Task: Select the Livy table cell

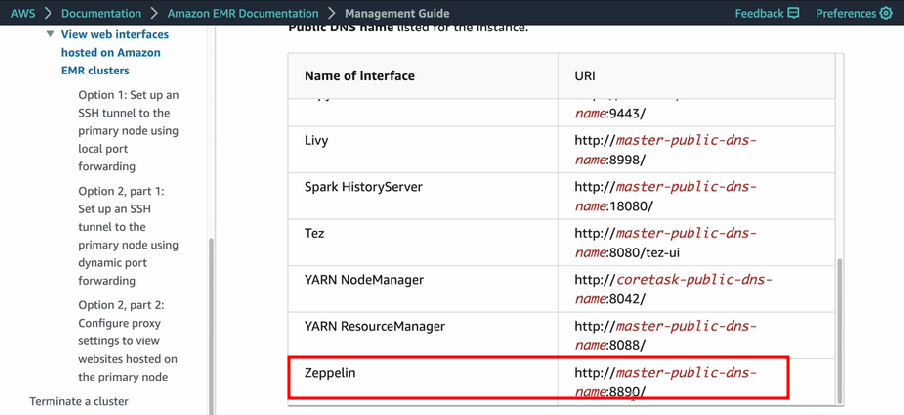Action: [x=423, y=149]
